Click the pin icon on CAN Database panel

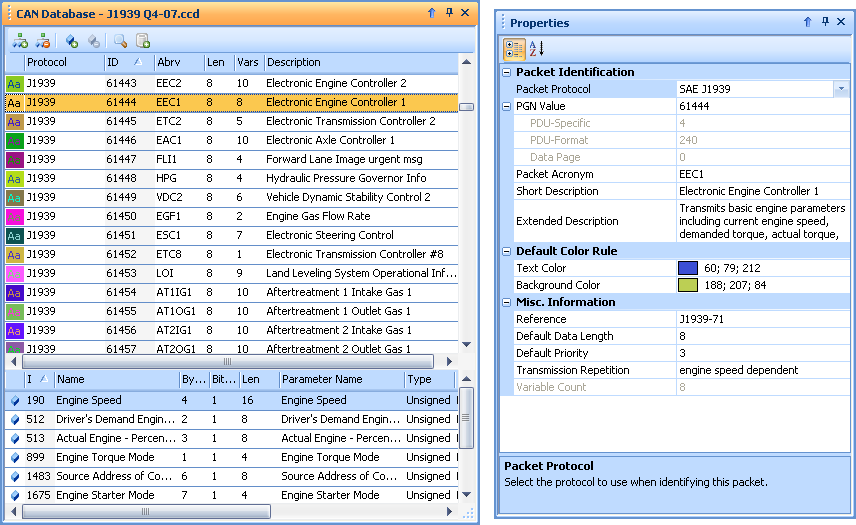click(449, 13)
